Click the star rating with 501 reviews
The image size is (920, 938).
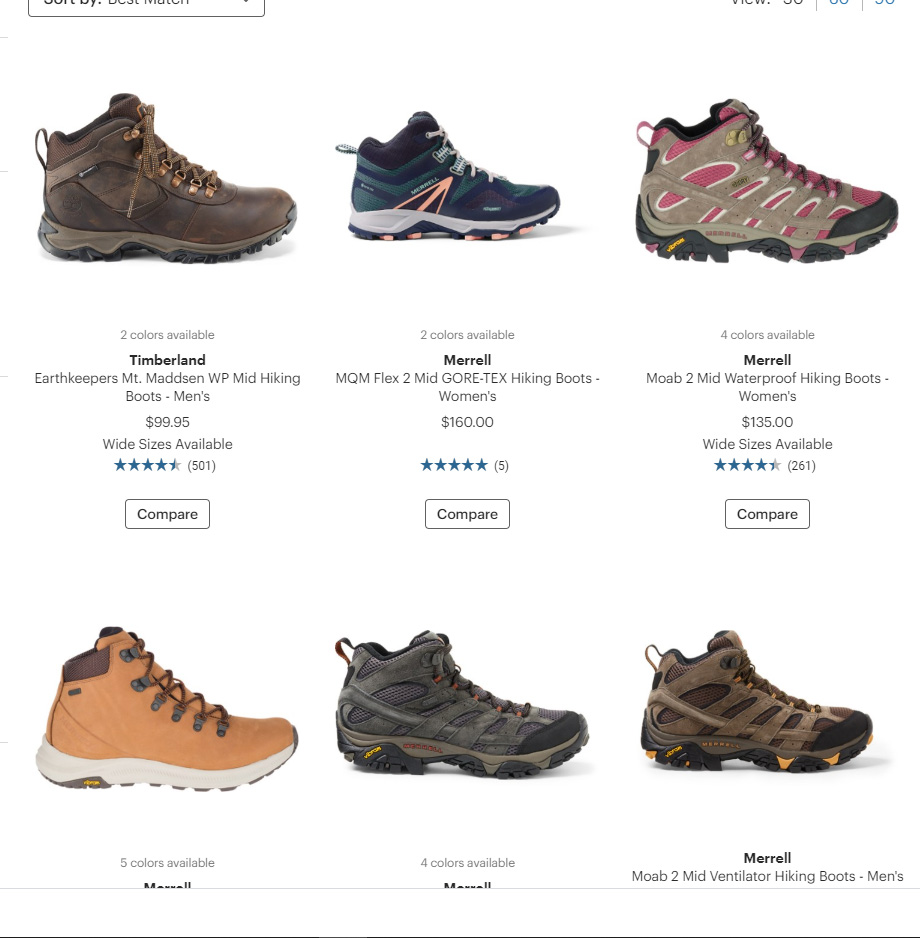click(x=164, y=465)
